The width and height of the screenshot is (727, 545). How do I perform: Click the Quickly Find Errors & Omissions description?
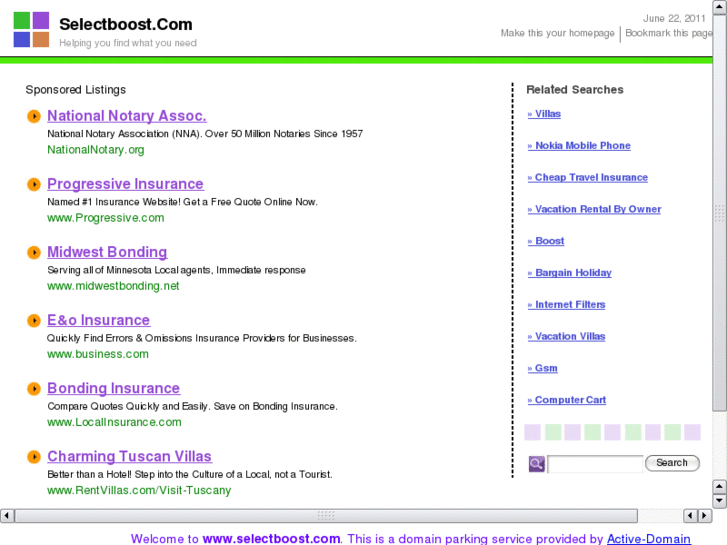click(x=202, y=339)
